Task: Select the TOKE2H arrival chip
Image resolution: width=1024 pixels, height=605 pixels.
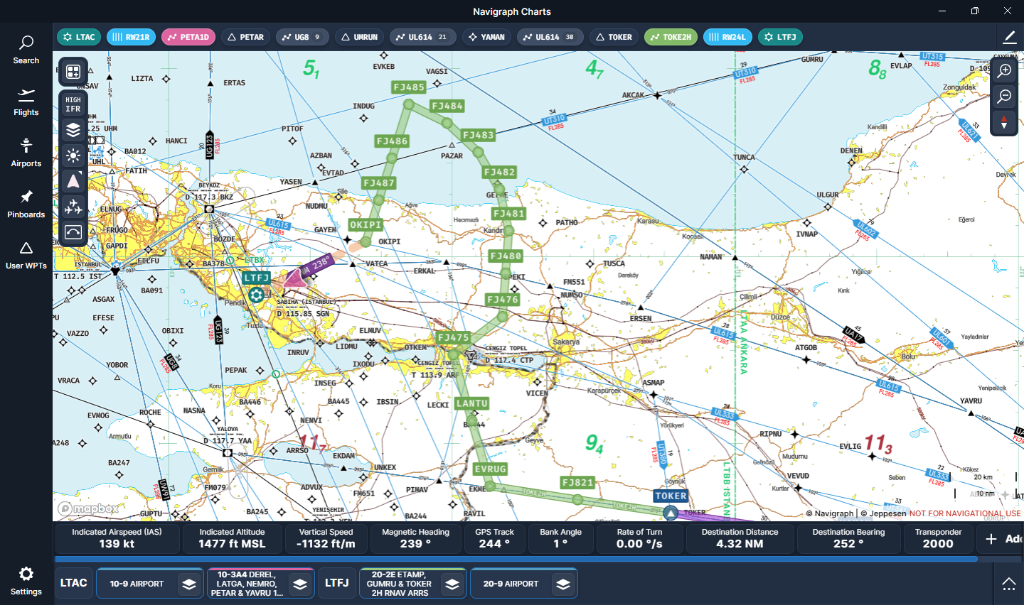Action: click(x=671, y=37)
